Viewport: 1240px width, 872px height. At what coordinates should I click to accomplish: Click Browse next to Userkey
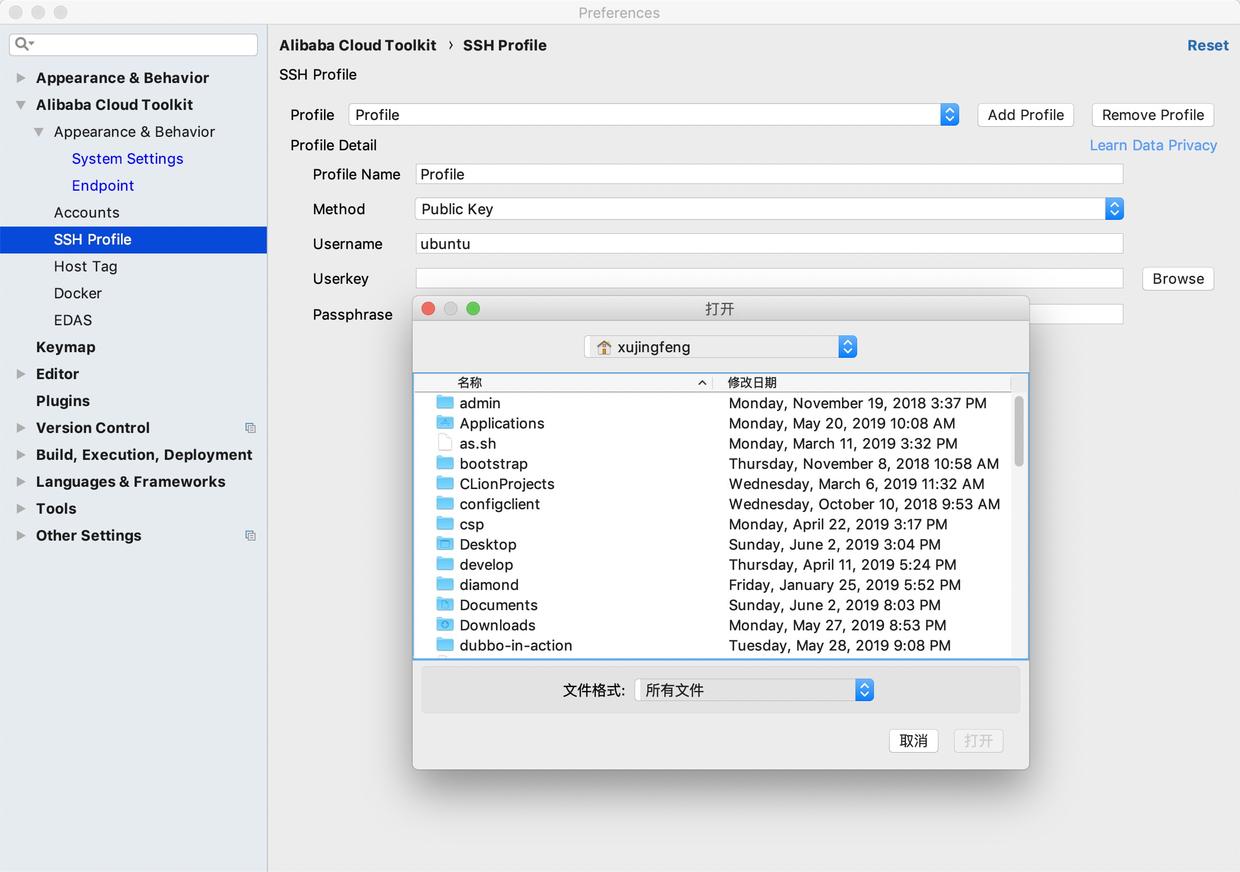coord(1178,279)
